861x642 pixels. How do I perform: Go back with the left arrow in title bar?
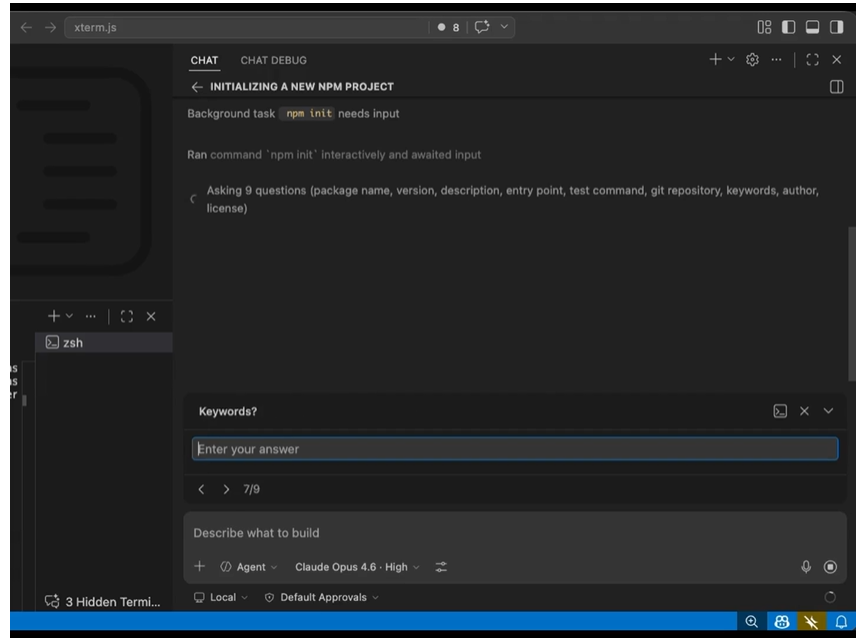(26, 27)
